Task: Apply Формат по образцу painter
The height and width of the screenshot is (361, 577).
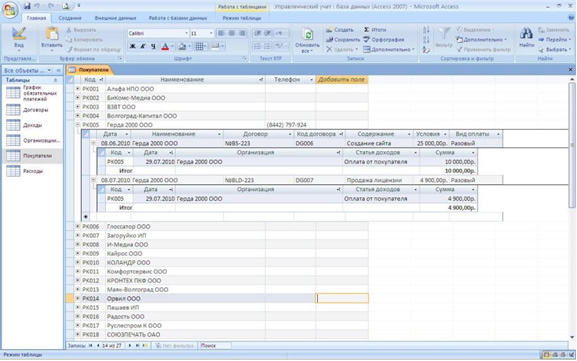Action: (93, 49)
